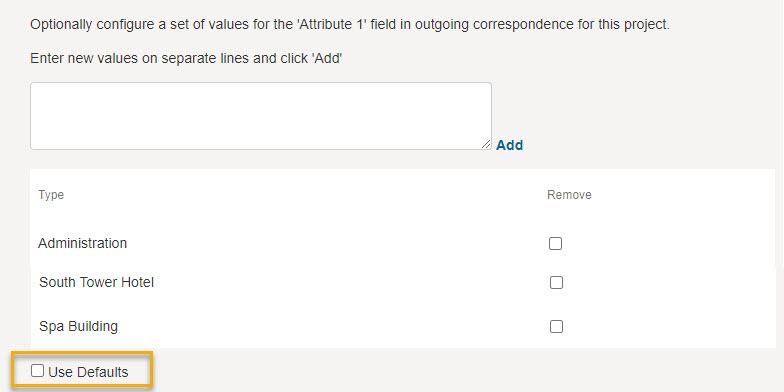This screenshot has width=784, height=392.
Task: Click the Spa Building value row
Action: pyautogui.click(x=402, y=326)
